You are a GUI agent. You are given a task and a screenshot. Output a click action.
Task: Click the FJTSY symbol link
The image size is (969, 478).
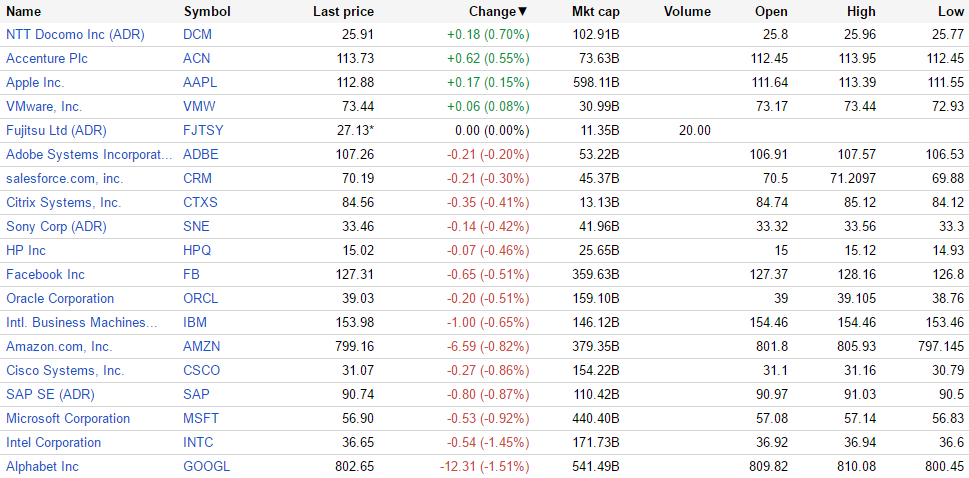pos(203,130)
